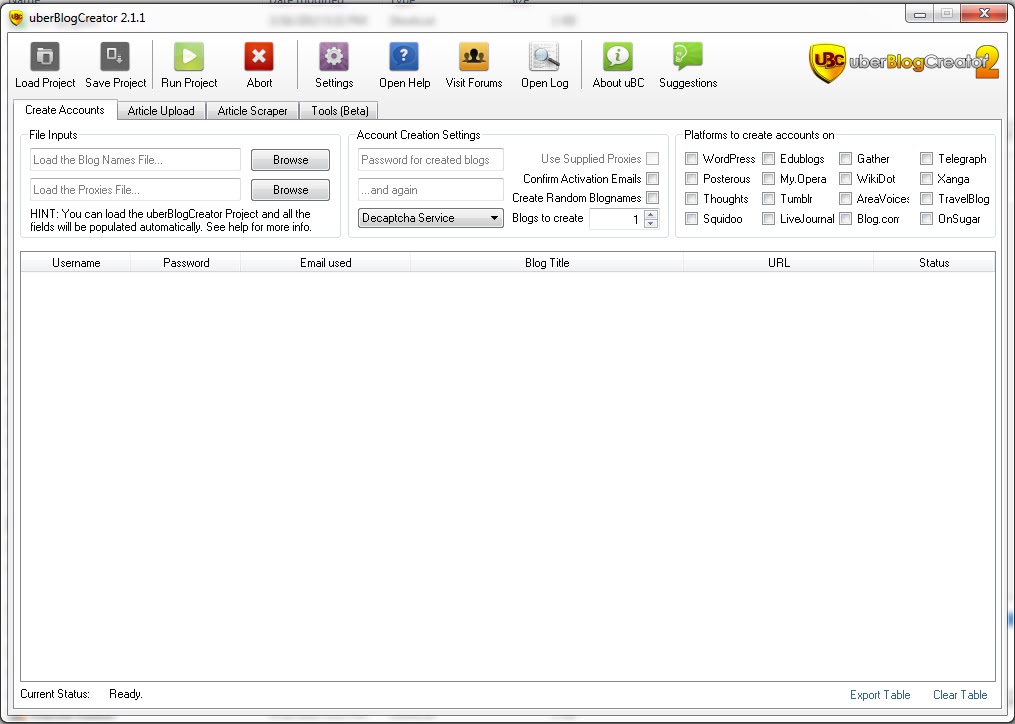
Task: Check the AreaVoices platform checkbox
Action: pyautogui.click(x=845, y=199)
